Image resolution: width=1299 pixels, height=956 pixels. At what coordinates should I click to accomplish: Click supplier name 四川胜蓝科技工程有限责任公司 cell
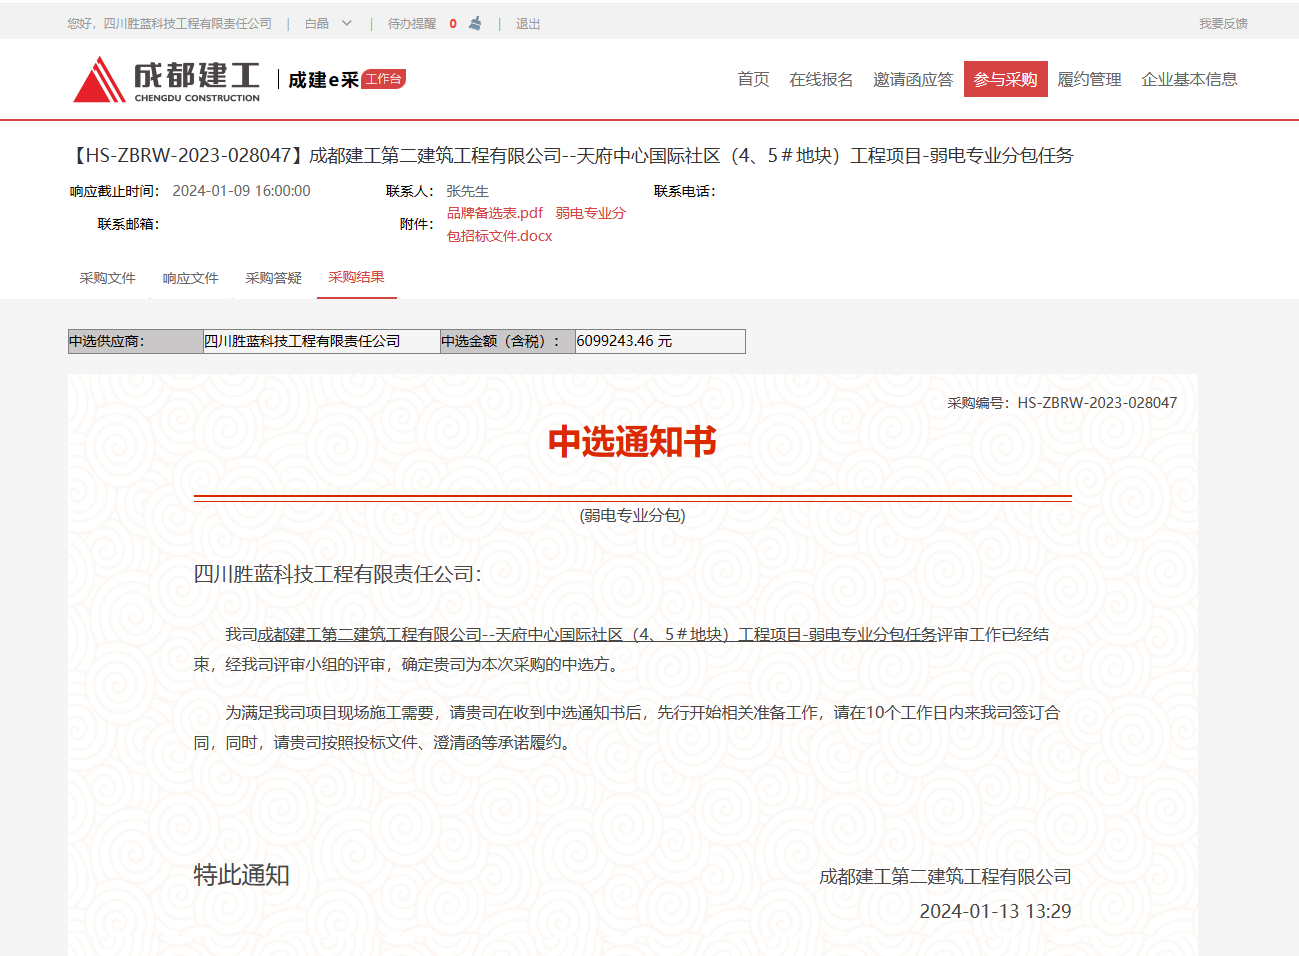[x=321, y=341]
